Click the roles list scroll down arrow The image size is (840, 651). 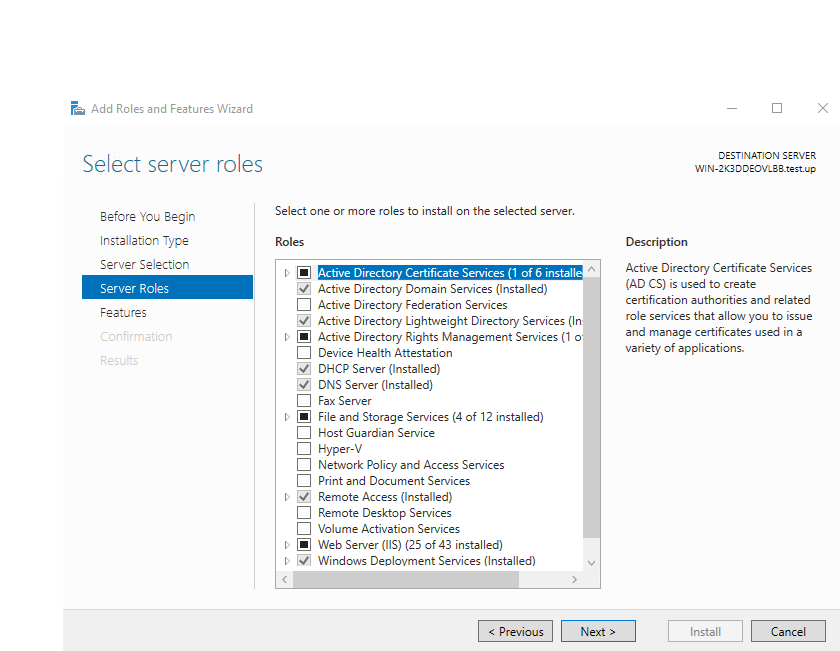point(591,563)
